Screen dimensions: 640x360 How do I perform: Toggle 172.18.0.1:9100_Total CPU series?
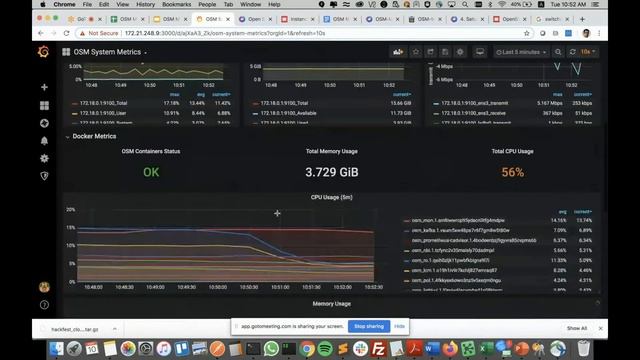point(104,103)
